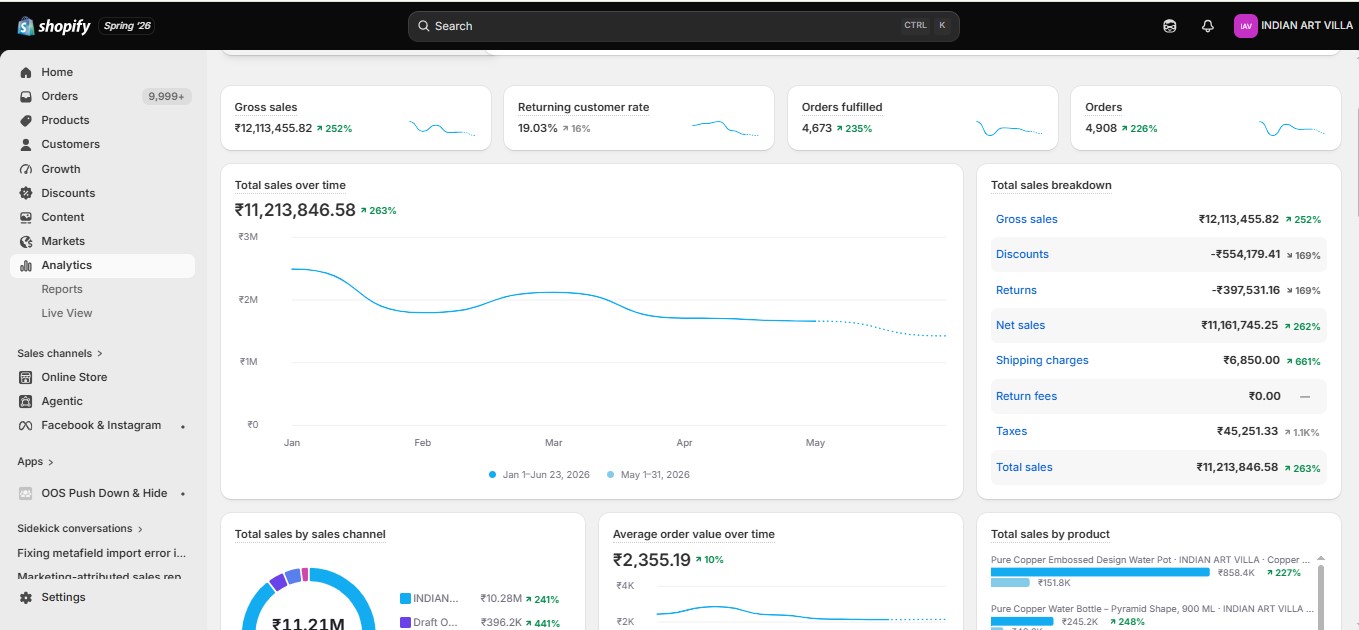Image resolution: width=1359 pixels, height=630 pixels.
Task: Open the Returns breakdown link
Action: [x=1016, y=290]
